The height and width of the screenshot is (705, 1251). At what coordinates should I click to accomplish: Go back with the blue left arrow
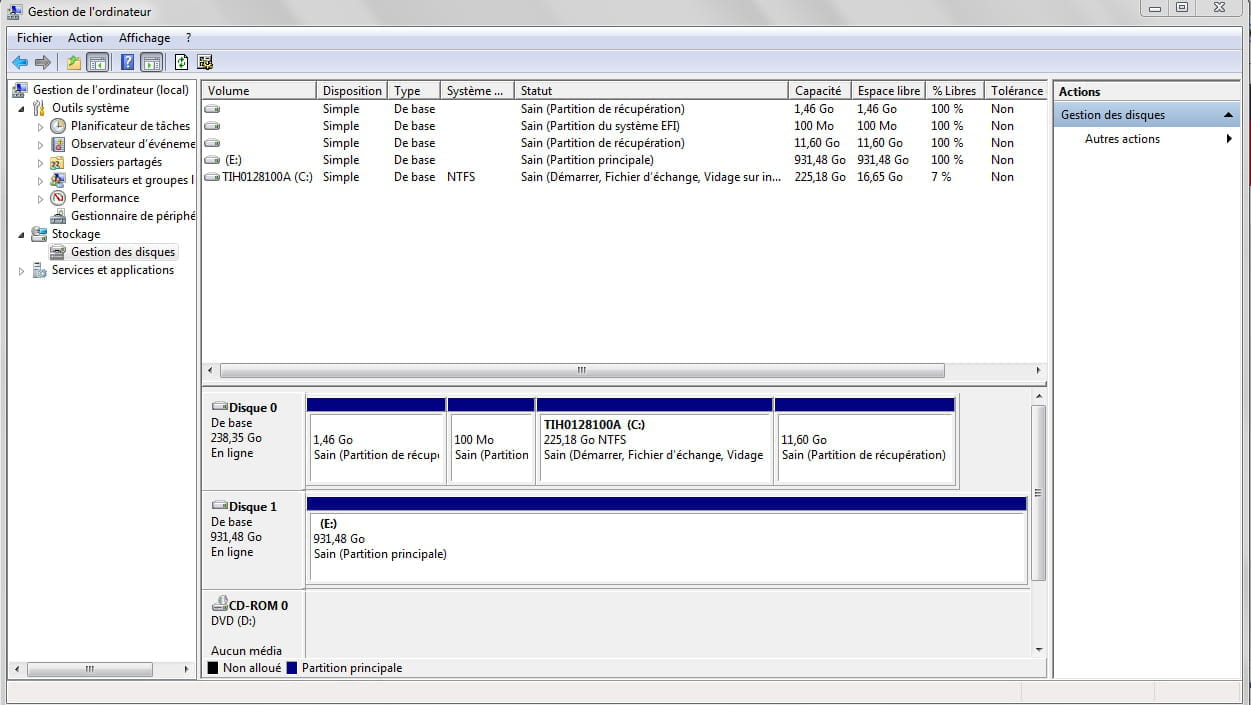click(20, 62)
